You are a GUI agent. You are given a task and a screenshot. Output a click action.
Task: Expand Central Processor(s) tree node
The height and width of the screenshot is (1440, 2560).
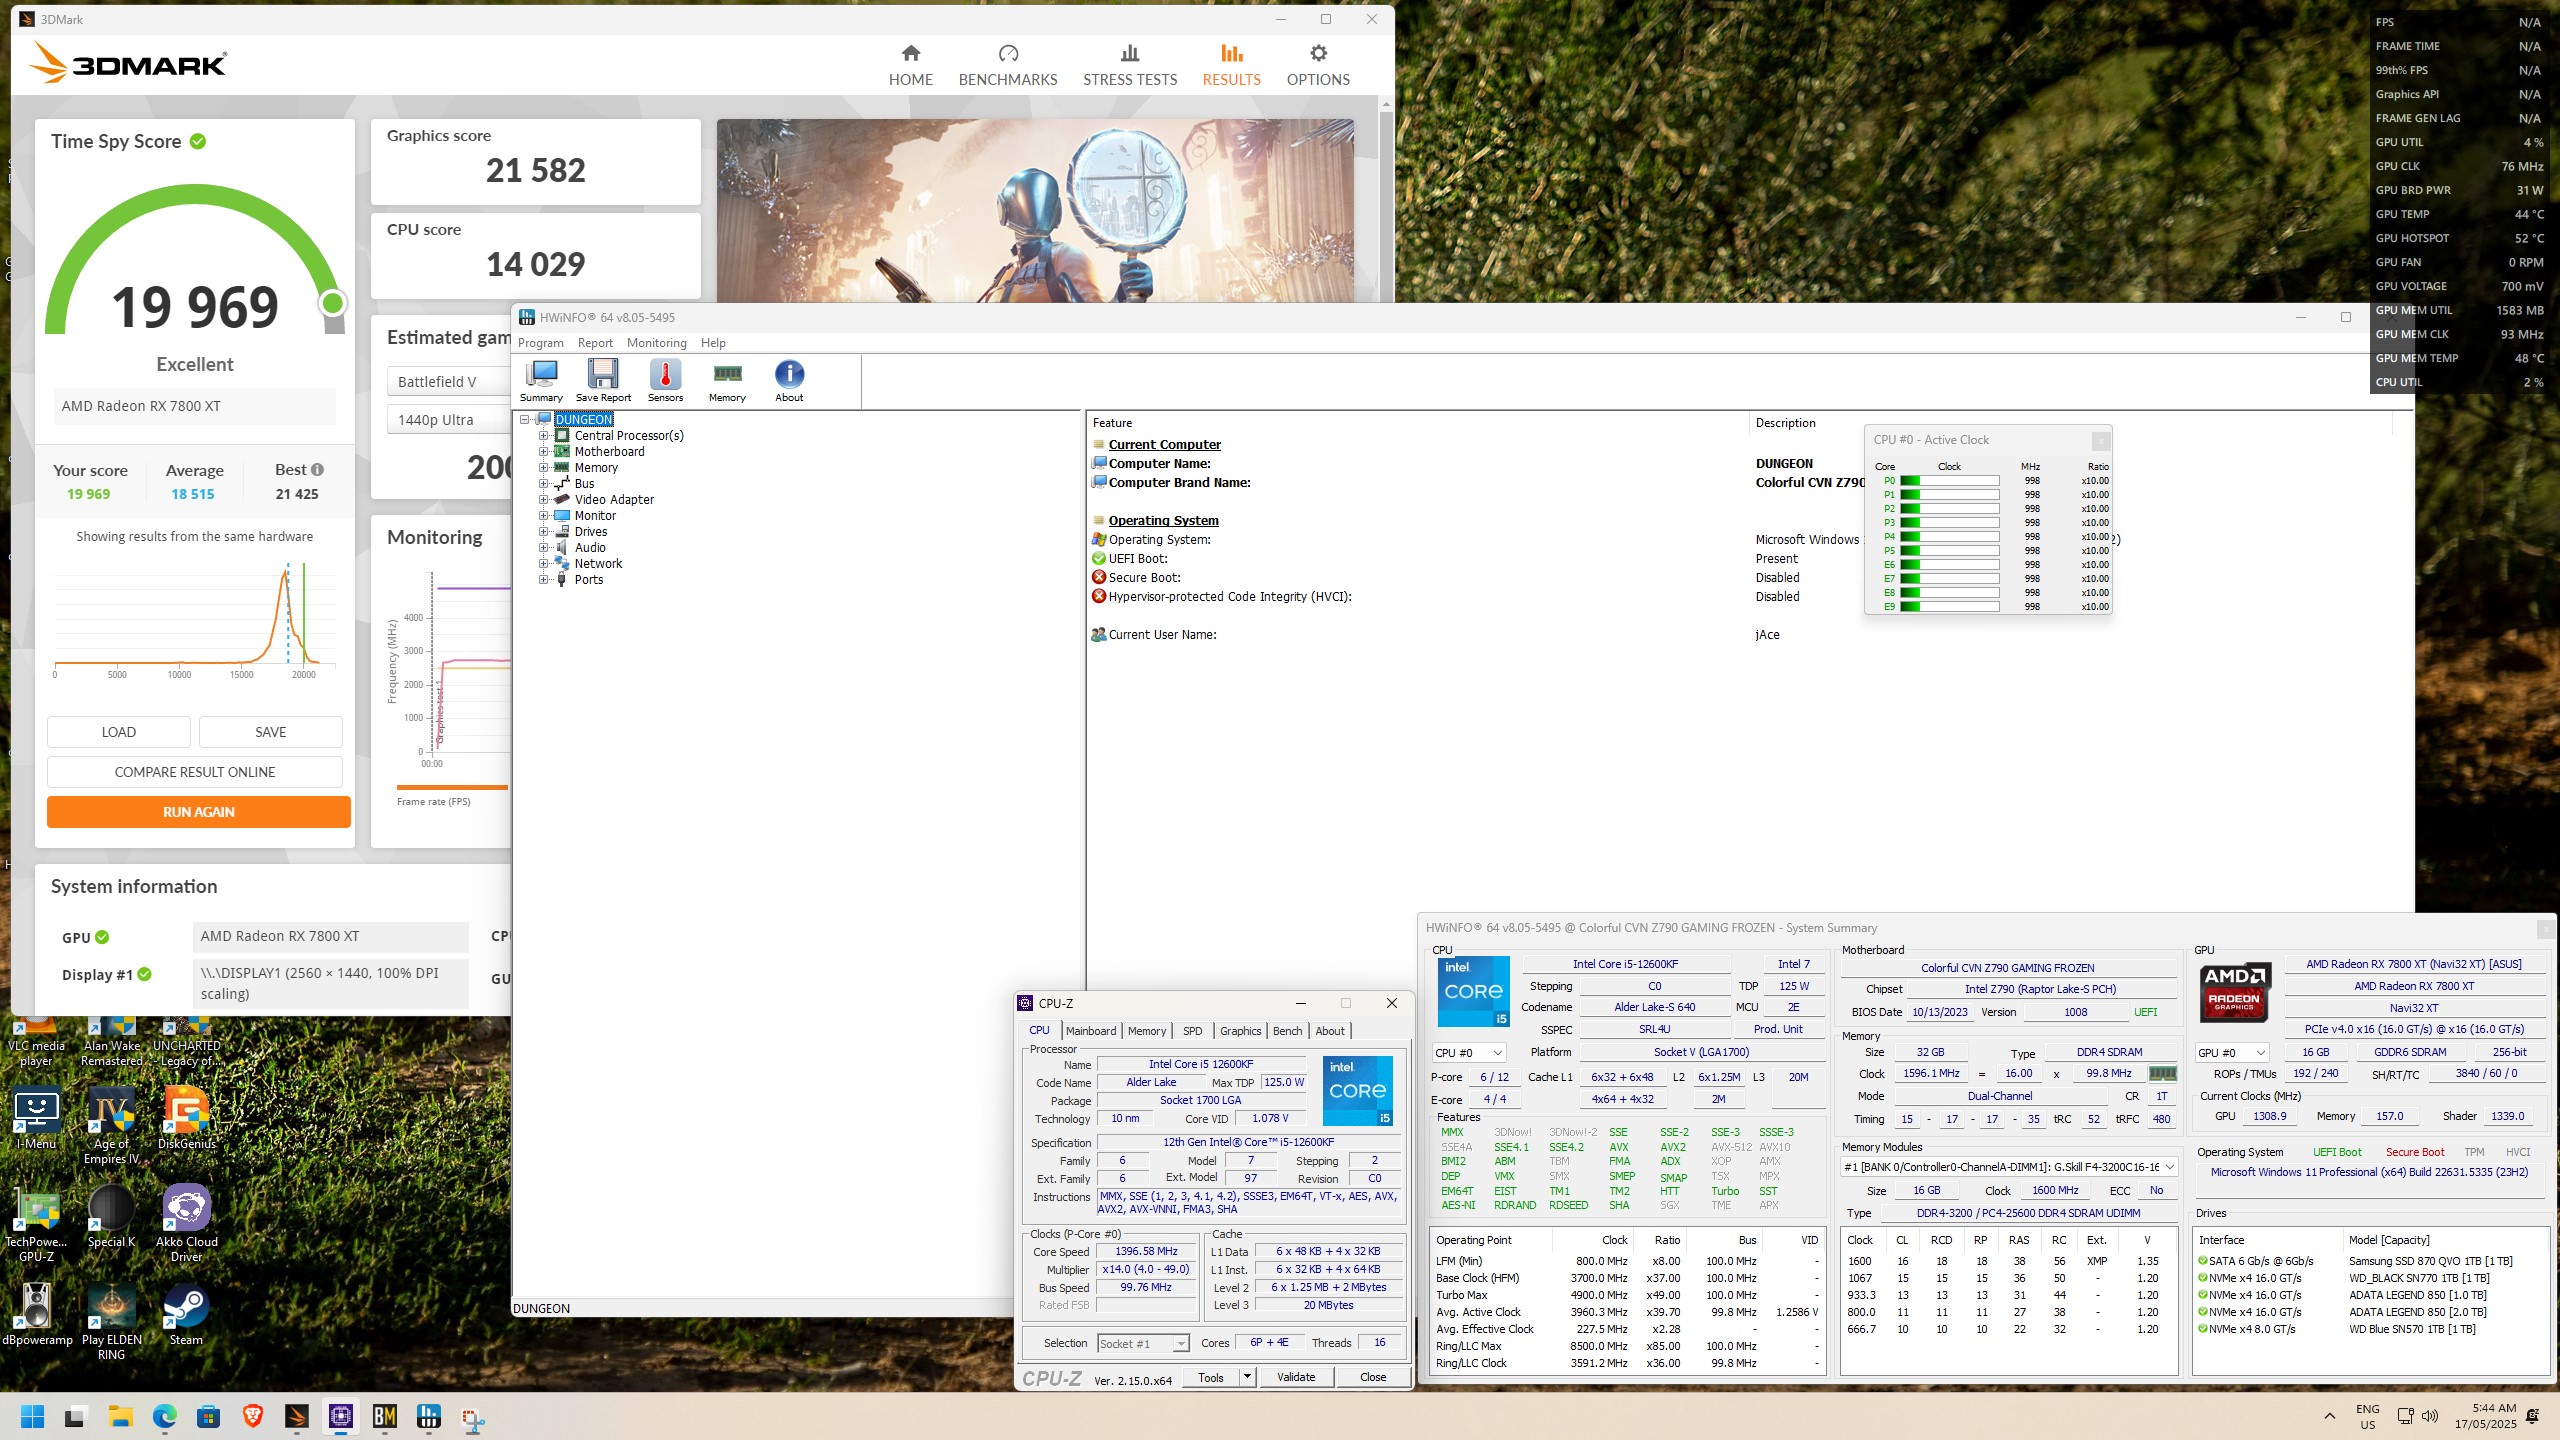point(543,435)
